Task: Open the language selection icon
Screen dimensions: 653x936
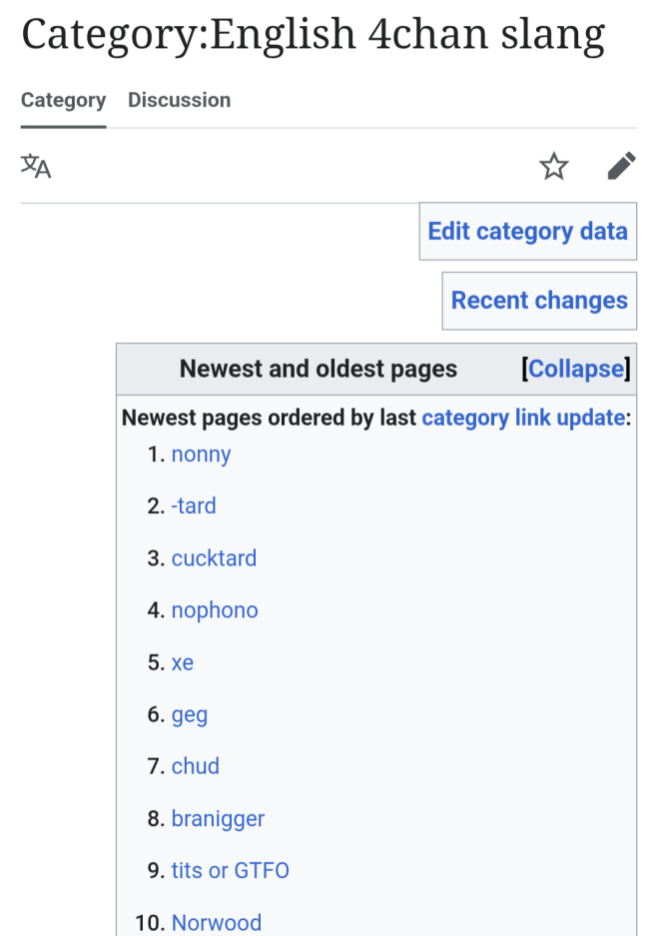Action: (x=36, y=166)
